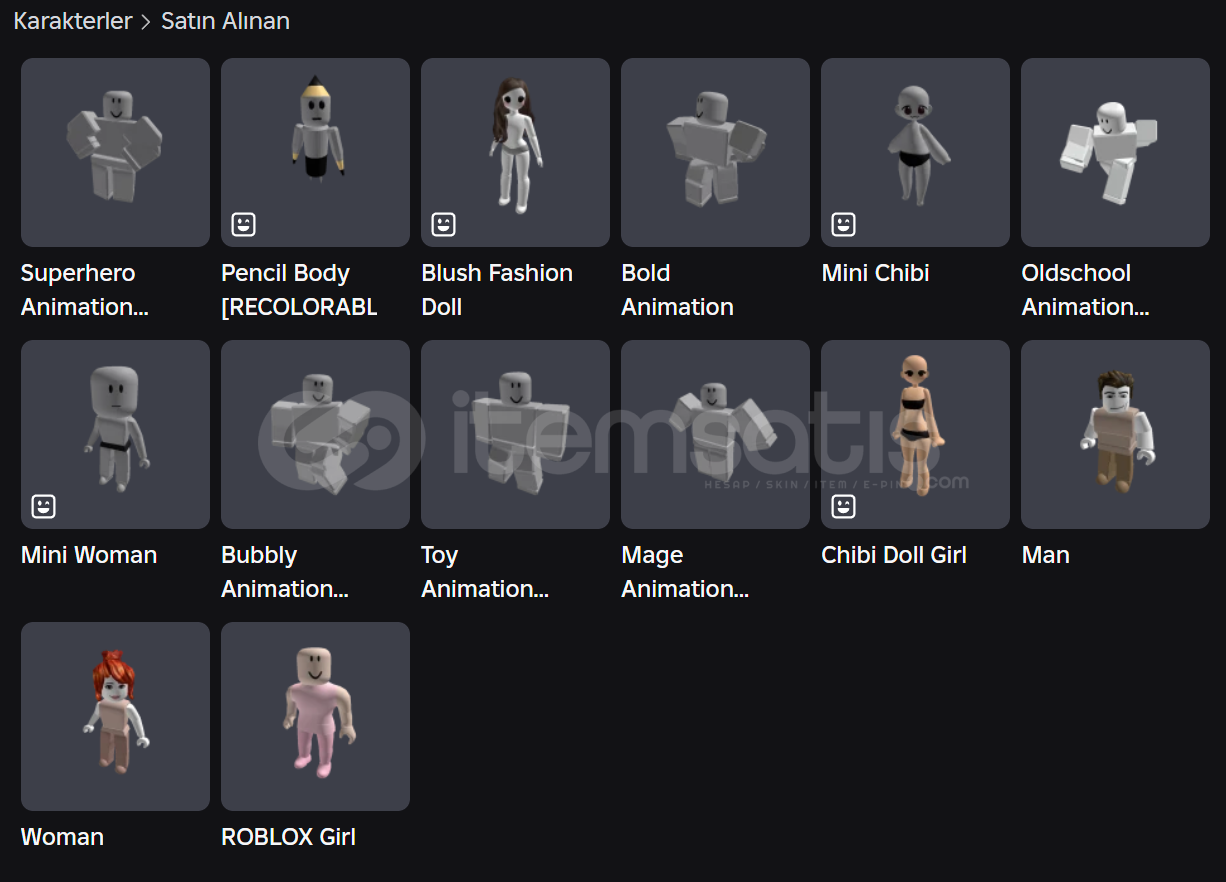The height and width of the screenshot is (882, 1226).
Task: Open the Man character thumbnail
Action: 1115,434
